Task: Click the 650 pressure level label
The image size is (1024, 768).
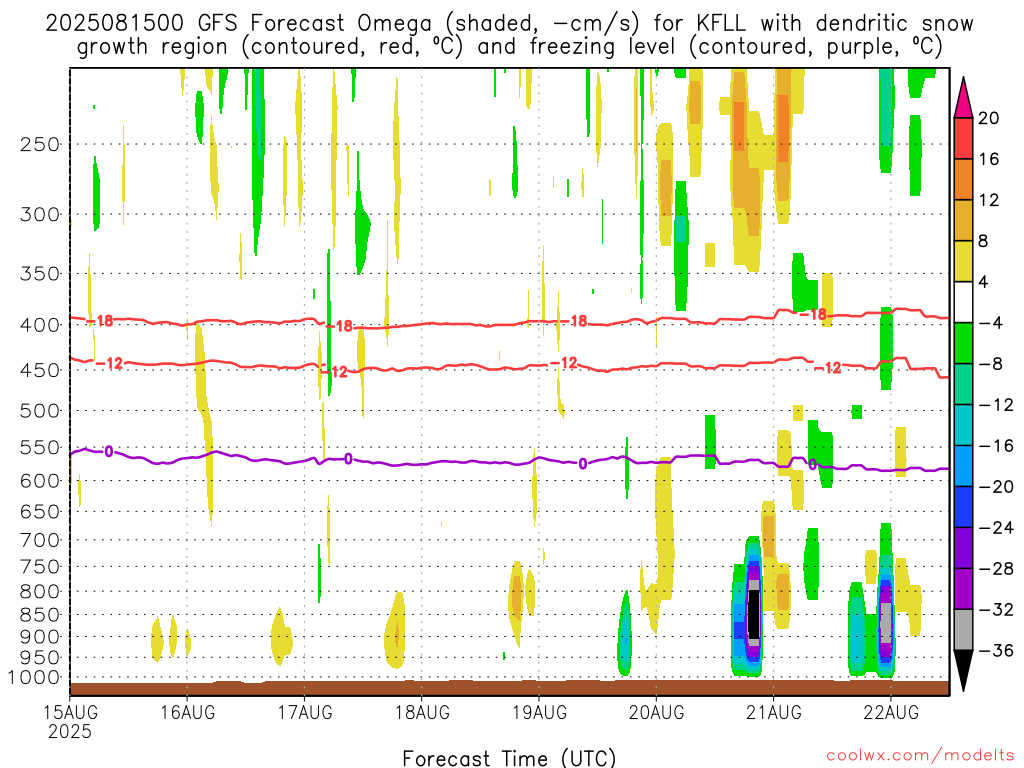Action: click(40, 511)
